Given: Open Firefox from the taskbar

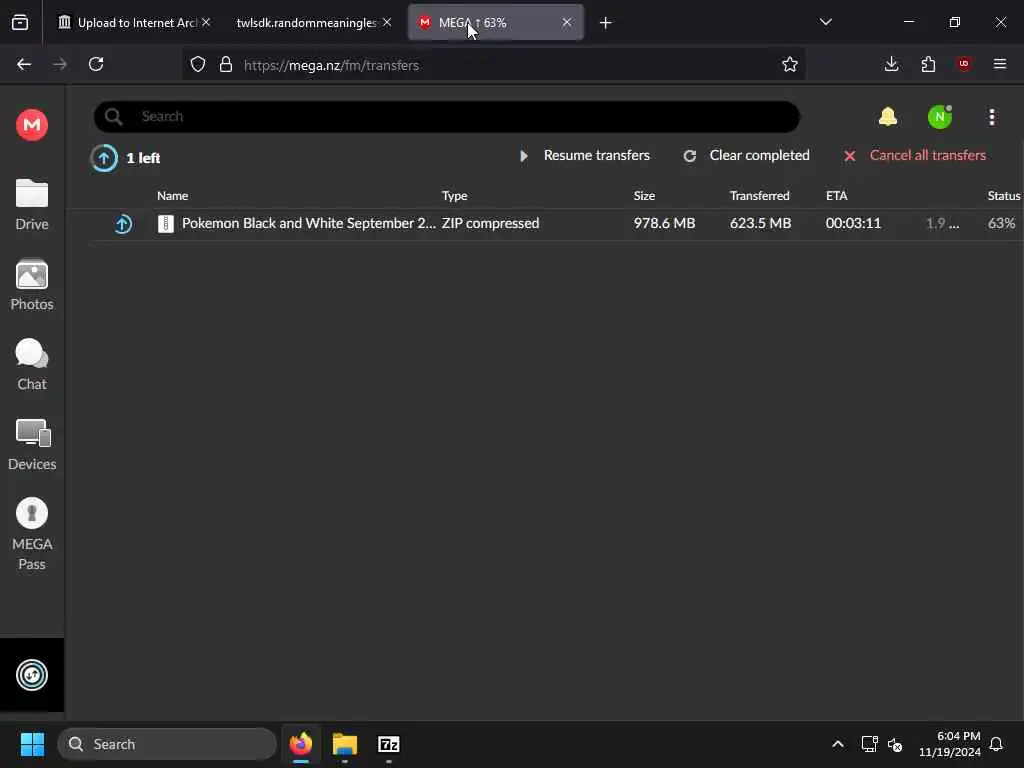Looking at the screenshot, I should point(300,744).
